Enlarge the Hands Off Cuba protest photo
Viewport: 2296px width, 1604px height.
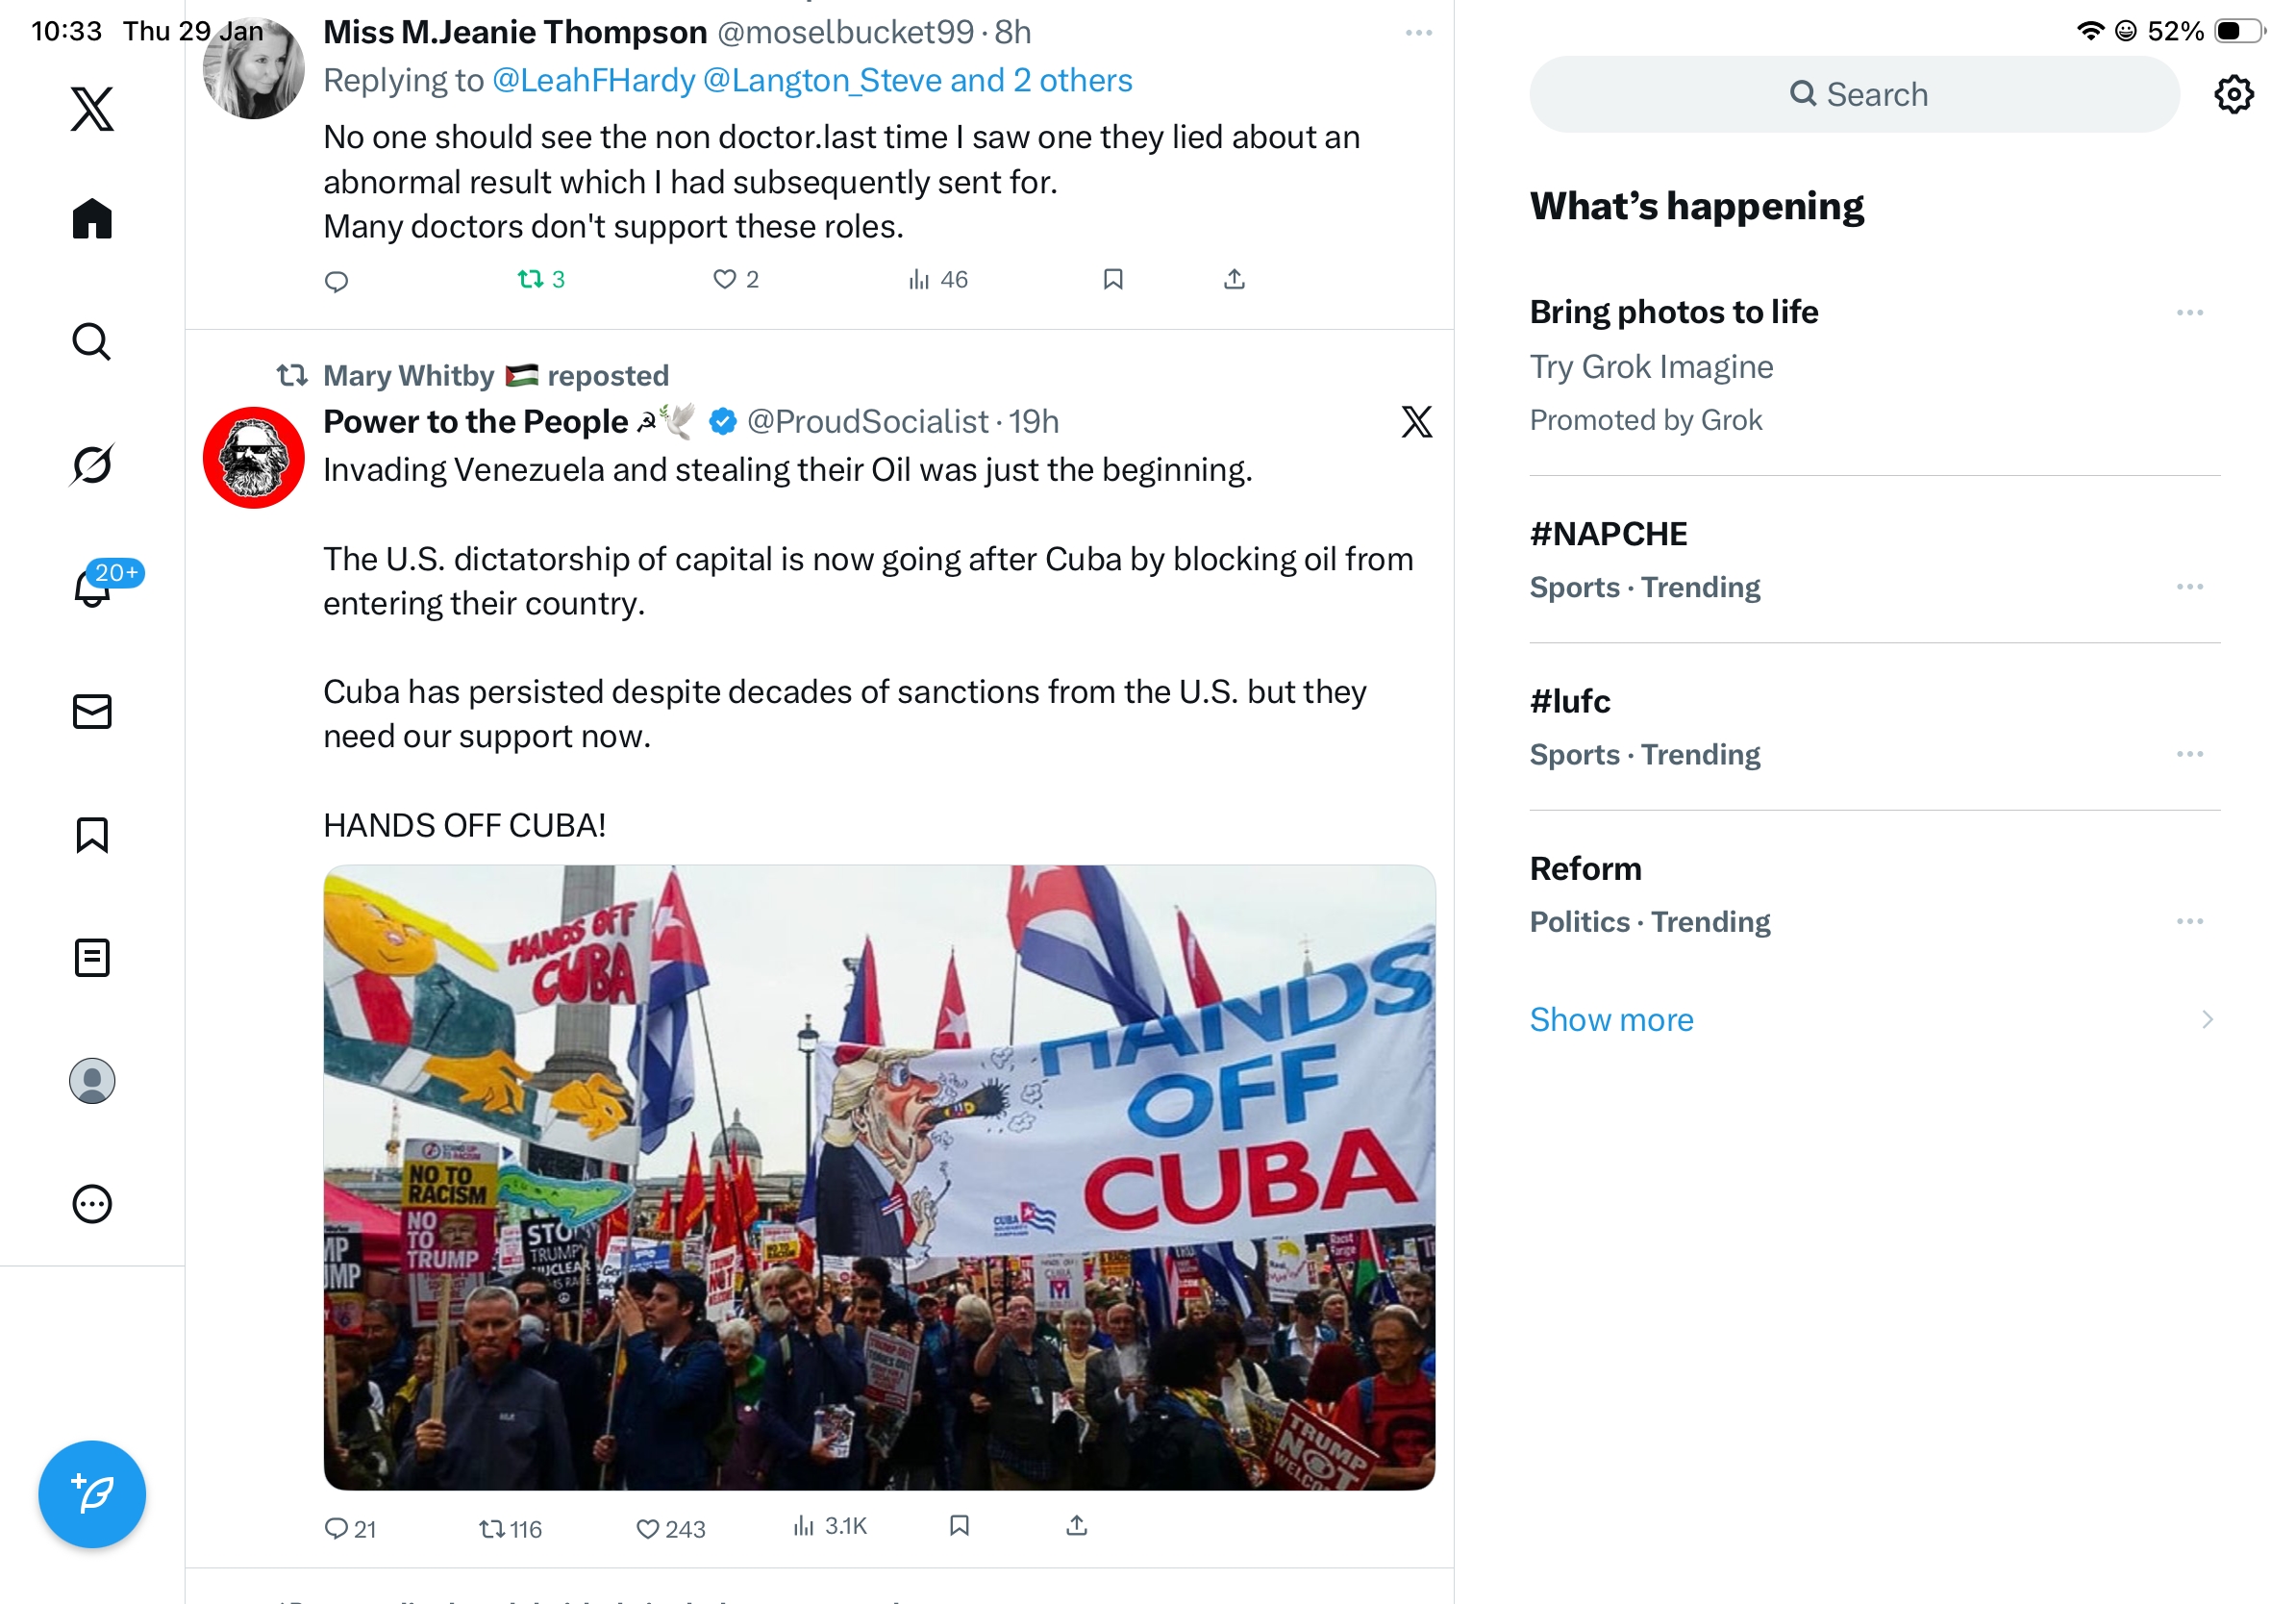tap(879, 1177)
